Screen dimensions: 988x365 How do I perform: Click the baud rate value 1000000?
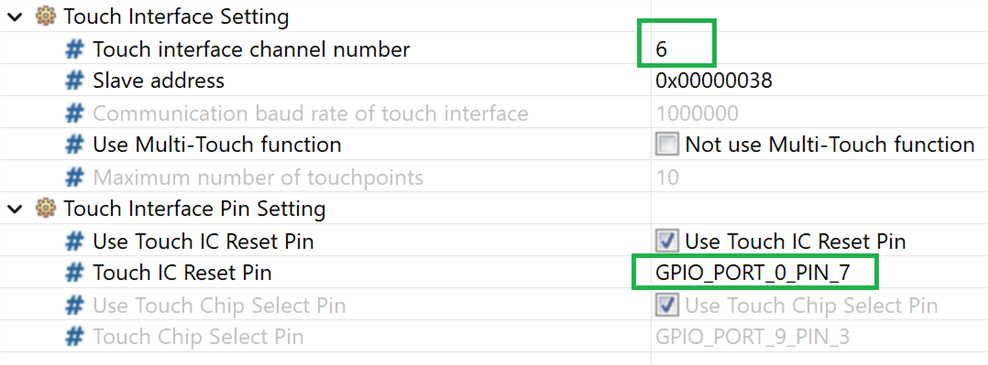coord(697,113)
